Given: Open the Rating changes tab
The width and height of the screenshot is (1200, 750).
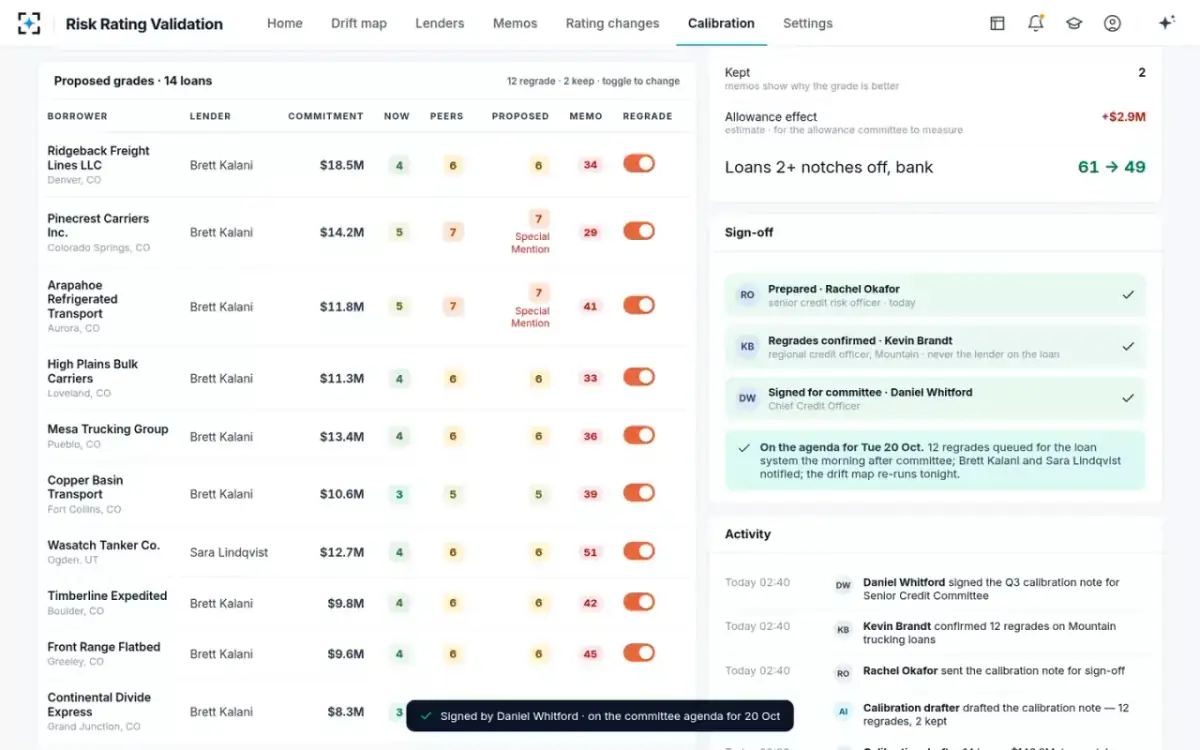Looking at the screenshot, I should pyautogui.click(x=612, y=23).
